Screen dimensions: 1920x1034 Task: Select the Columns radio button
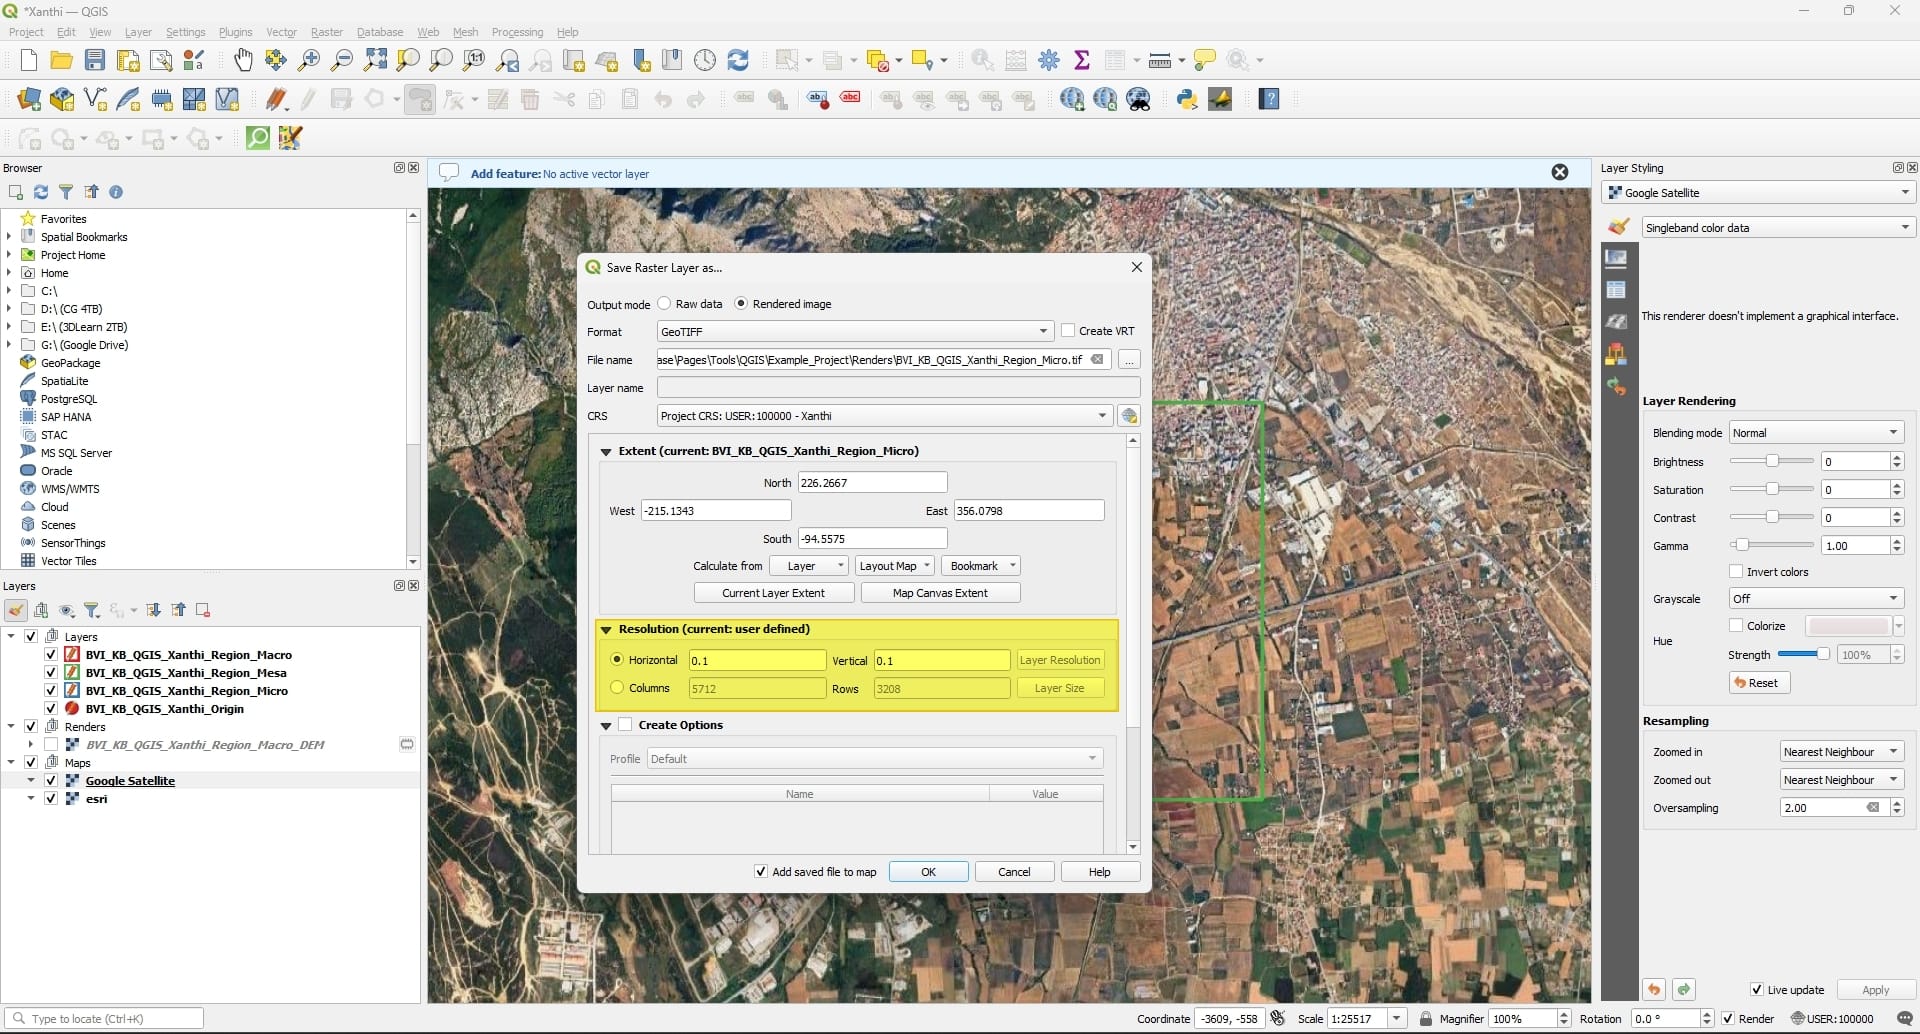pyautogui.click(x=617, y=688)
